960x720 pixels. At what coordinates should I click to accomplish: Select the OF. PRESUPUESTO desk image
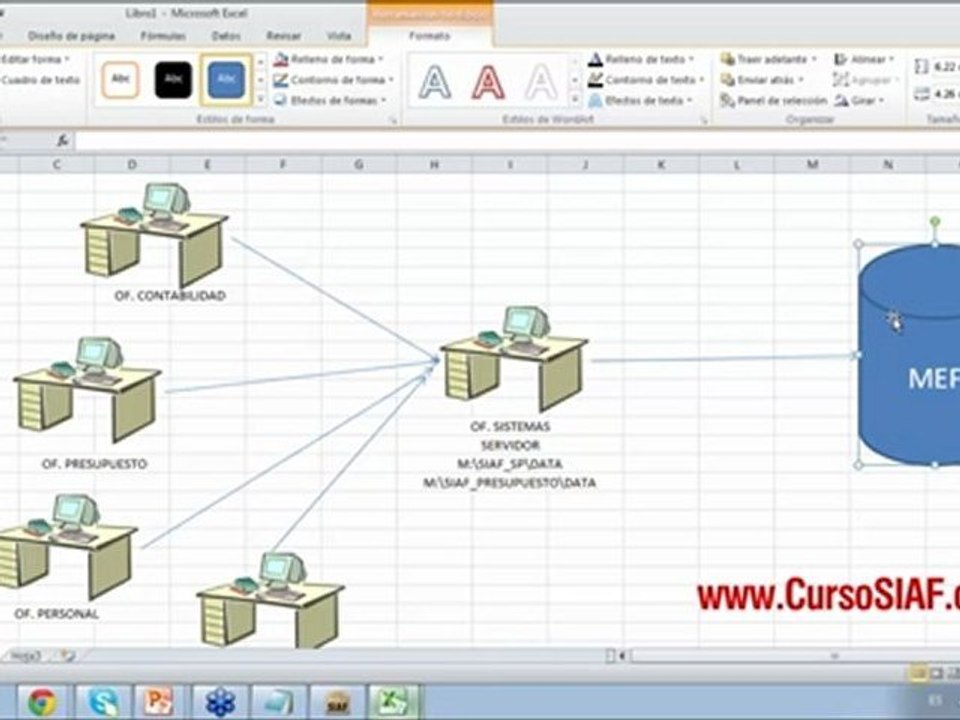pos(87,389)
